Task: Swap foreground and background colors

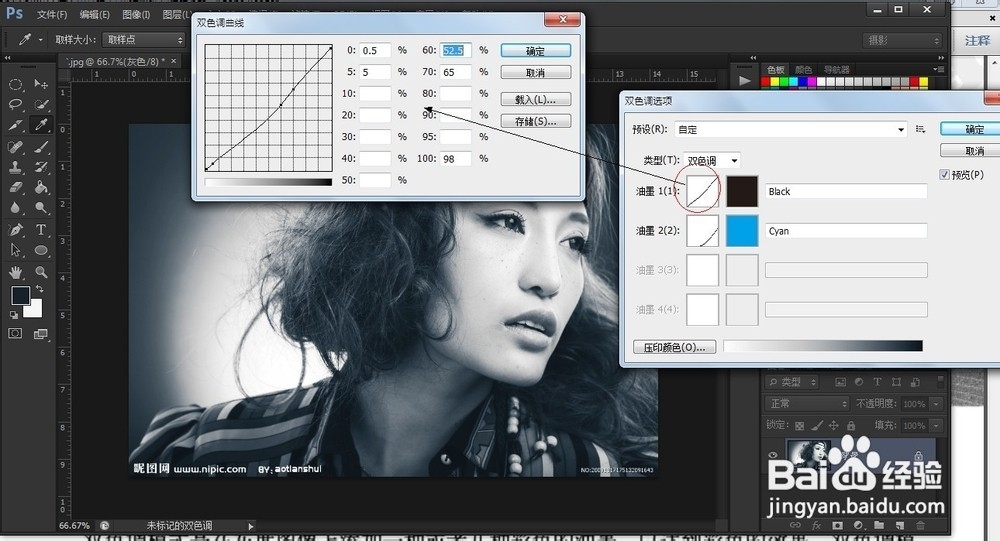Action: (40, 289)
